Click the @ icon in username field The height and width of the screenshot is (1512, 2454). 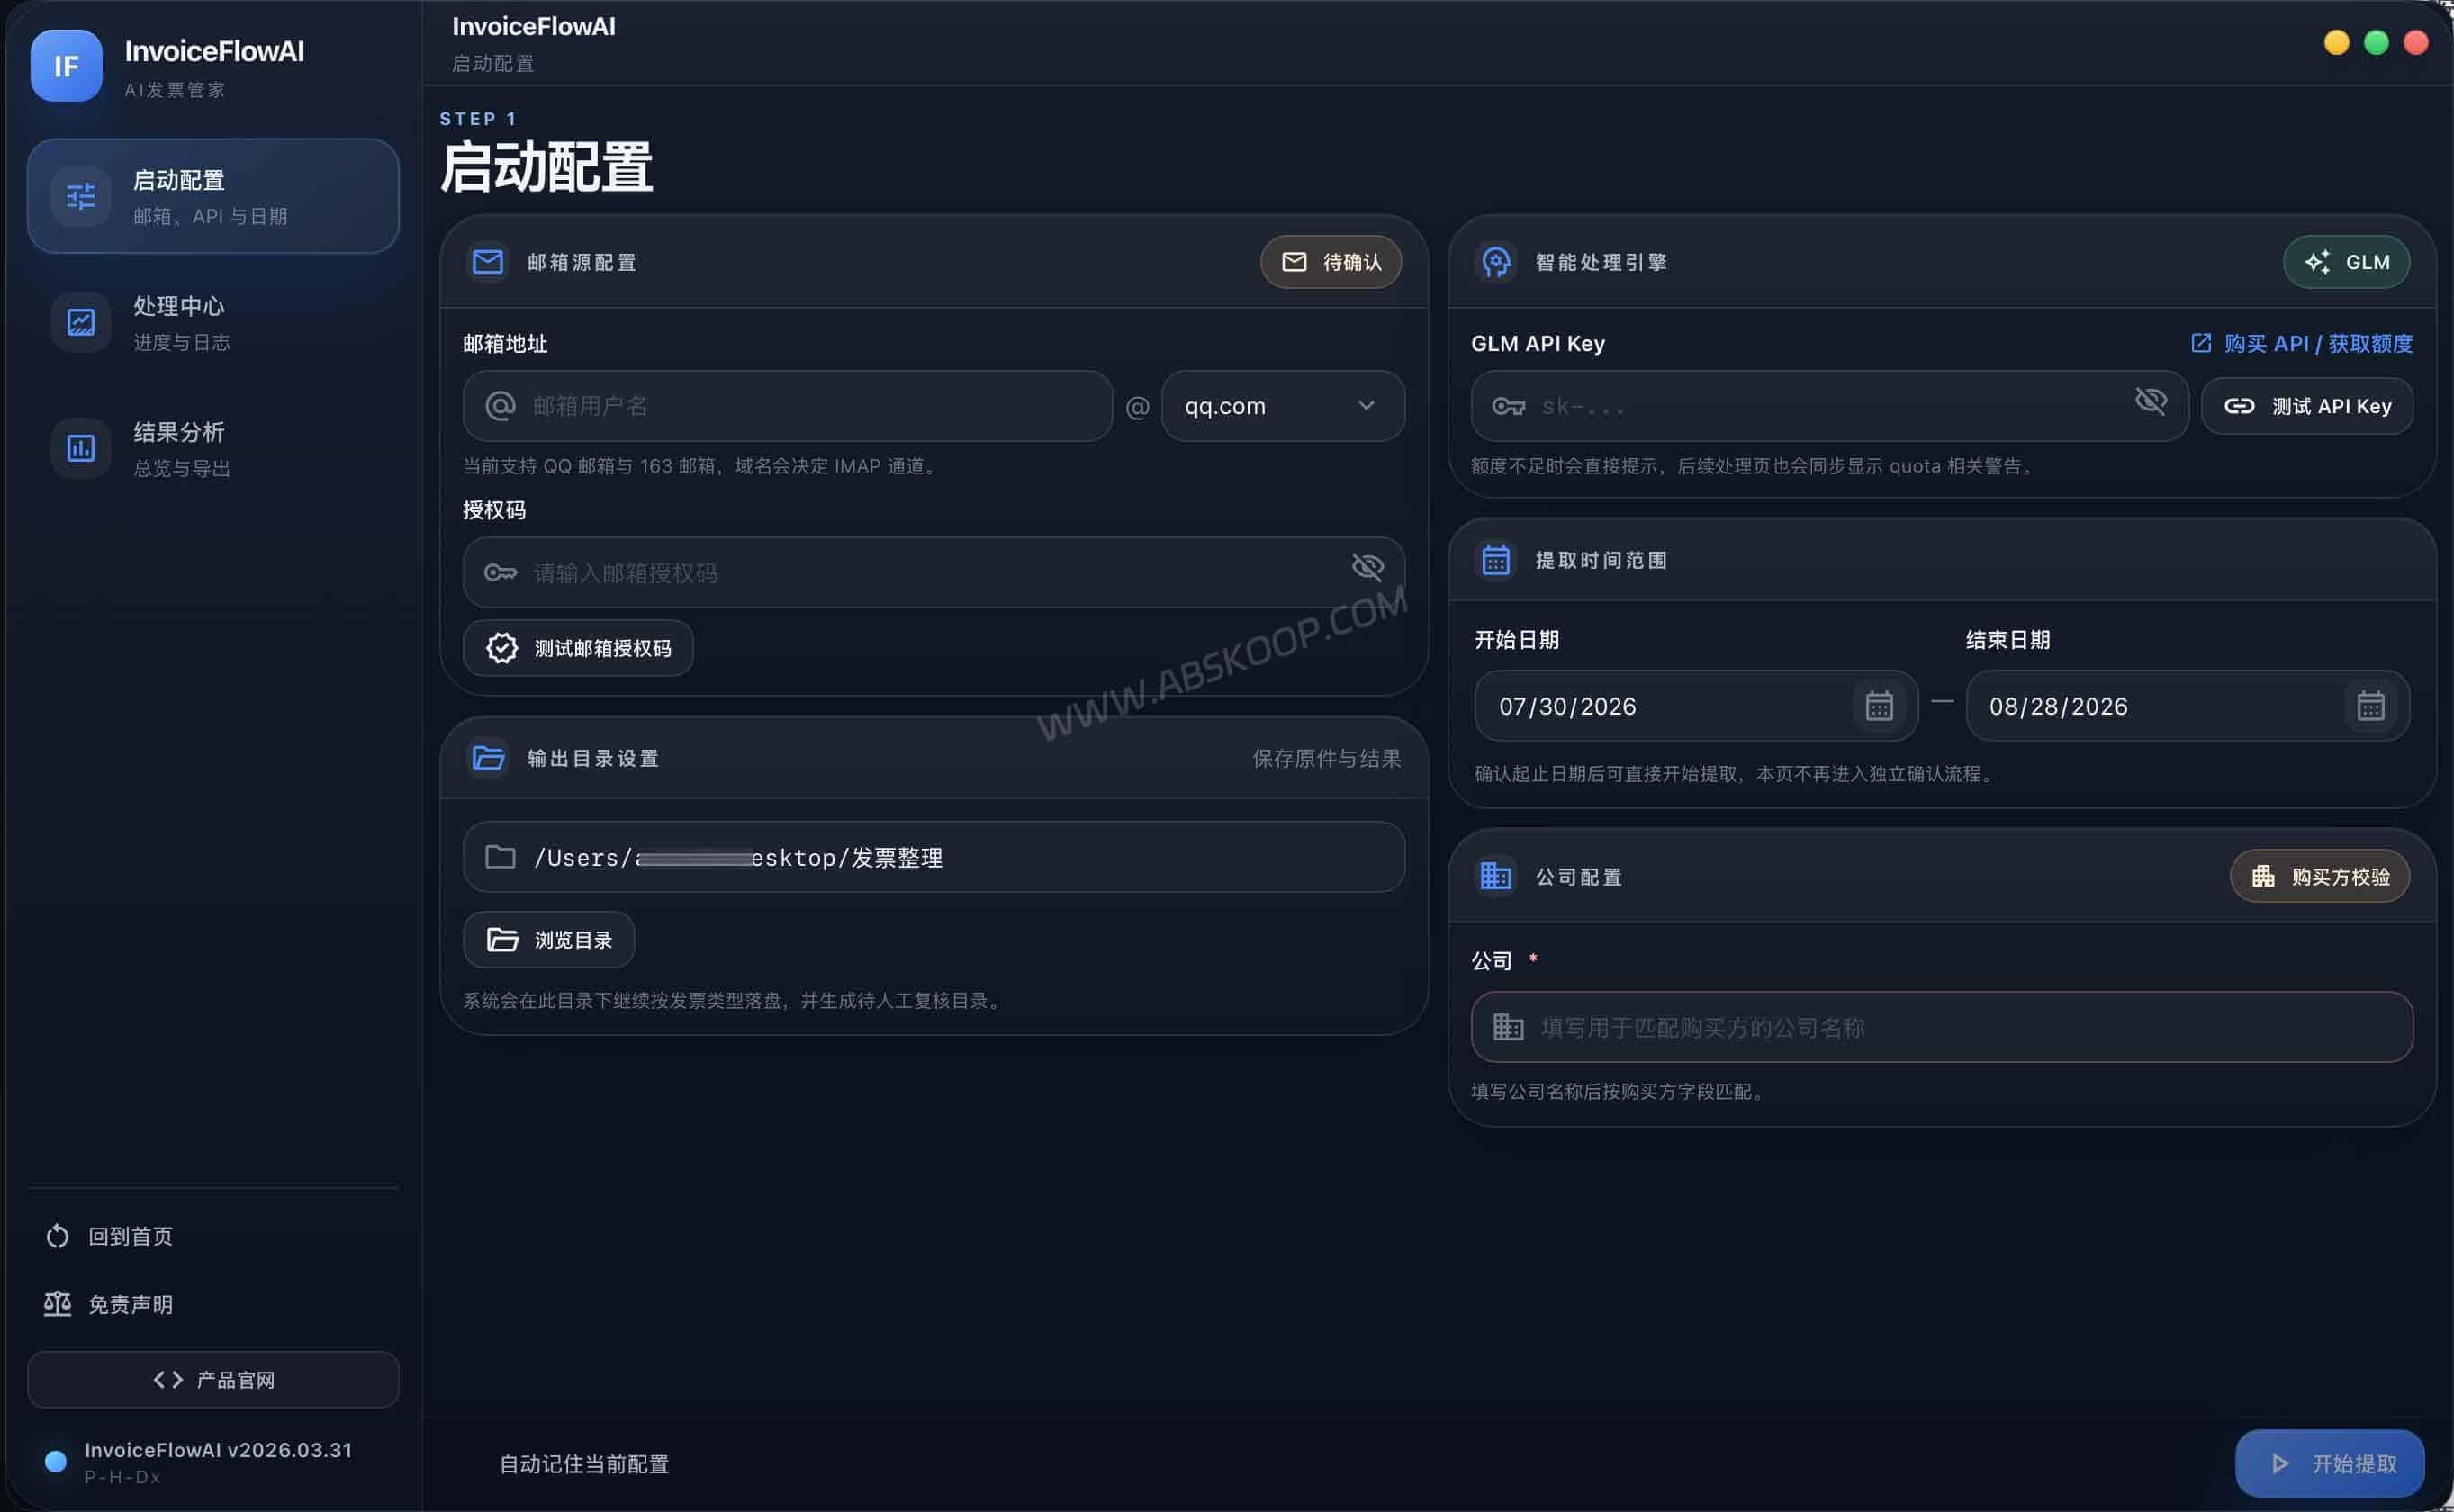click(501, 406)
